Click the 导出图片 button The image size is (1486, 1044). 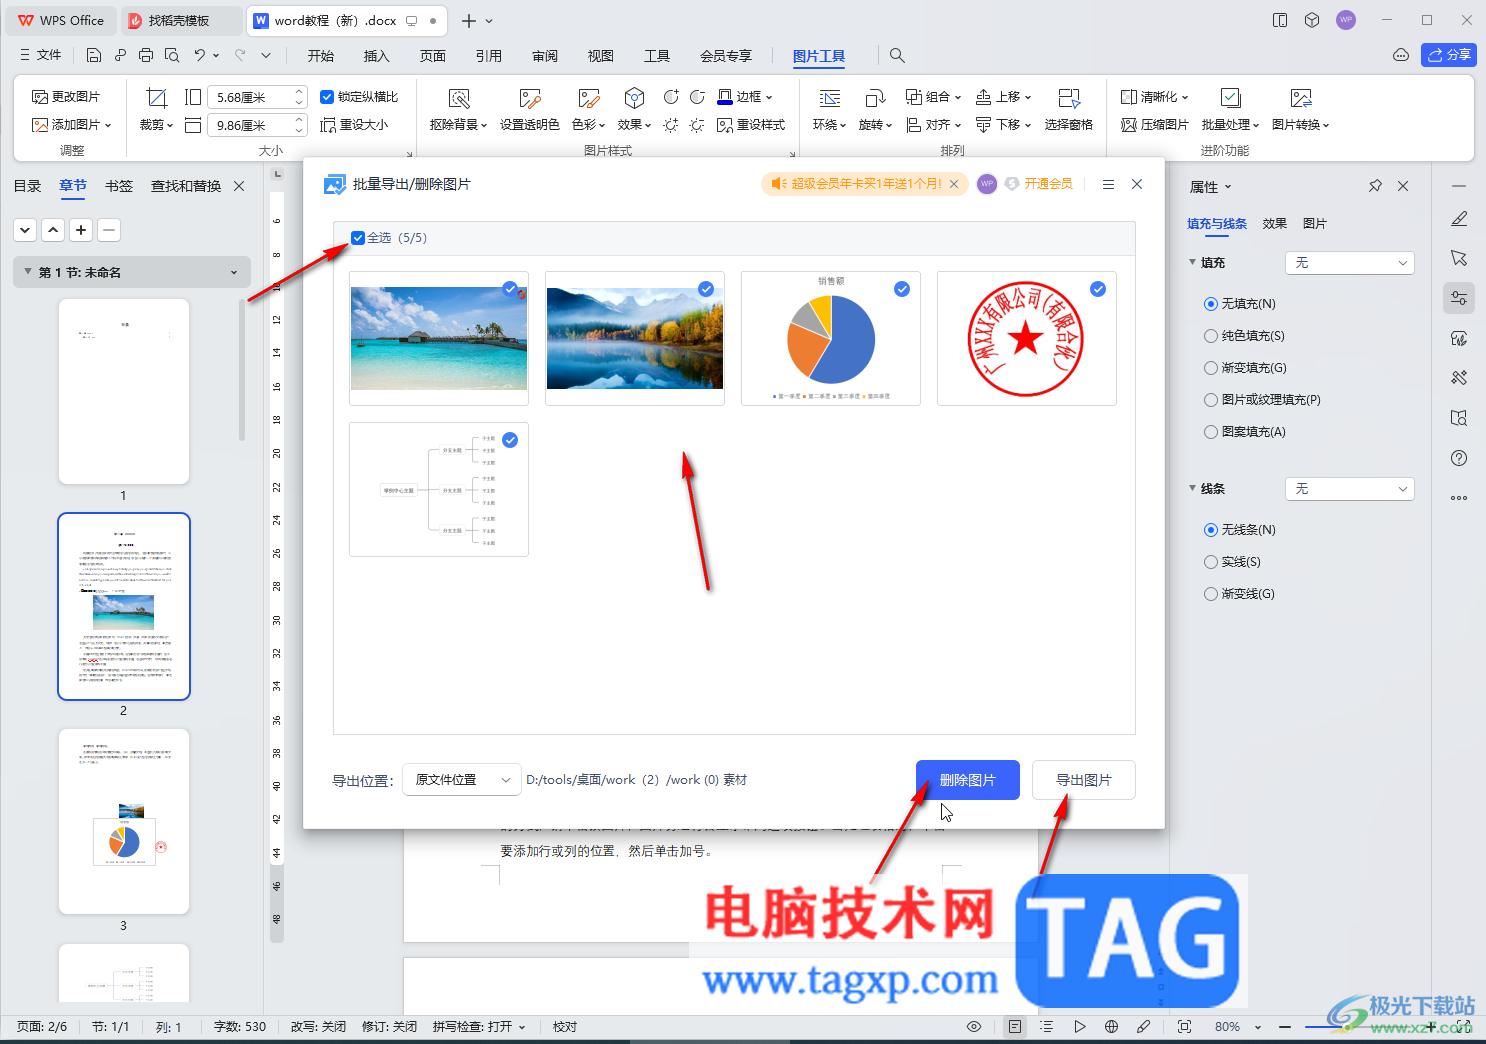click(x=1083, y=780)
